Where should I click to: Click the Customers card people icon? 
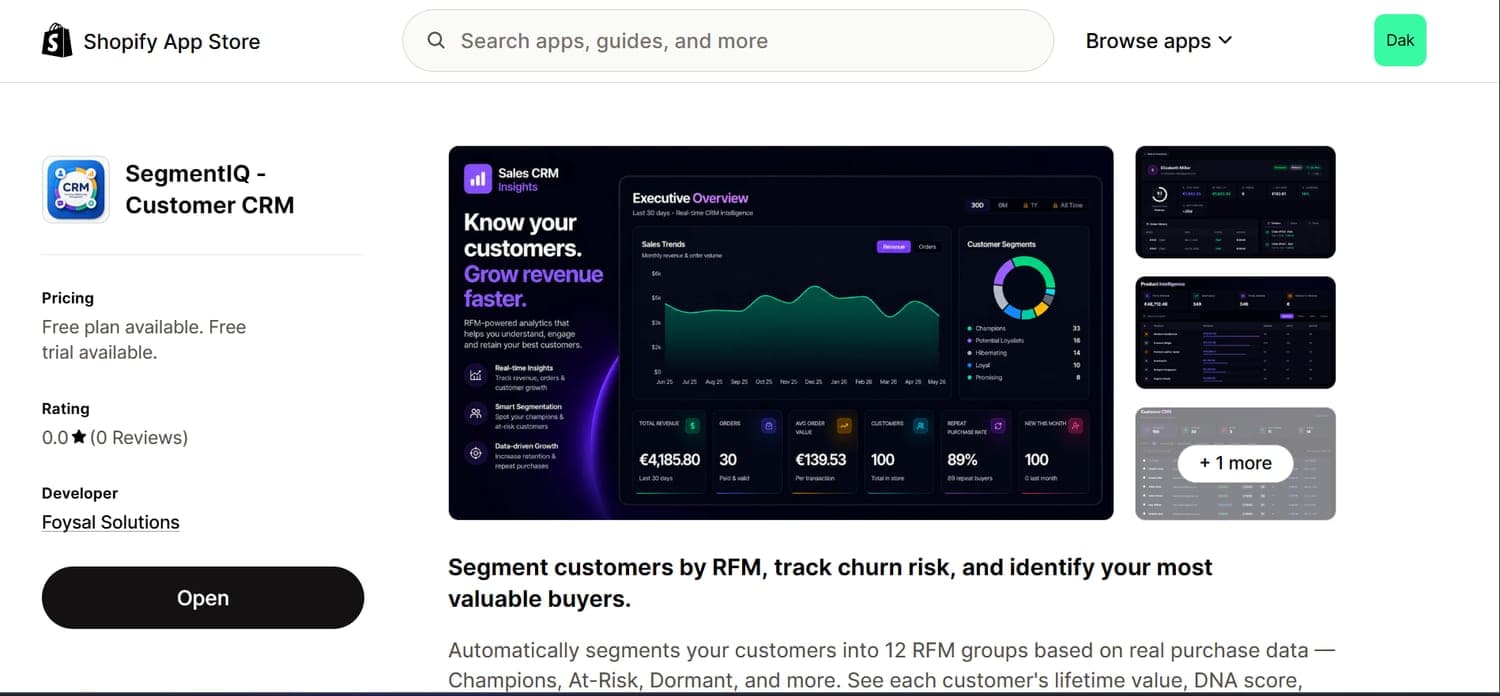pos(920,426)
